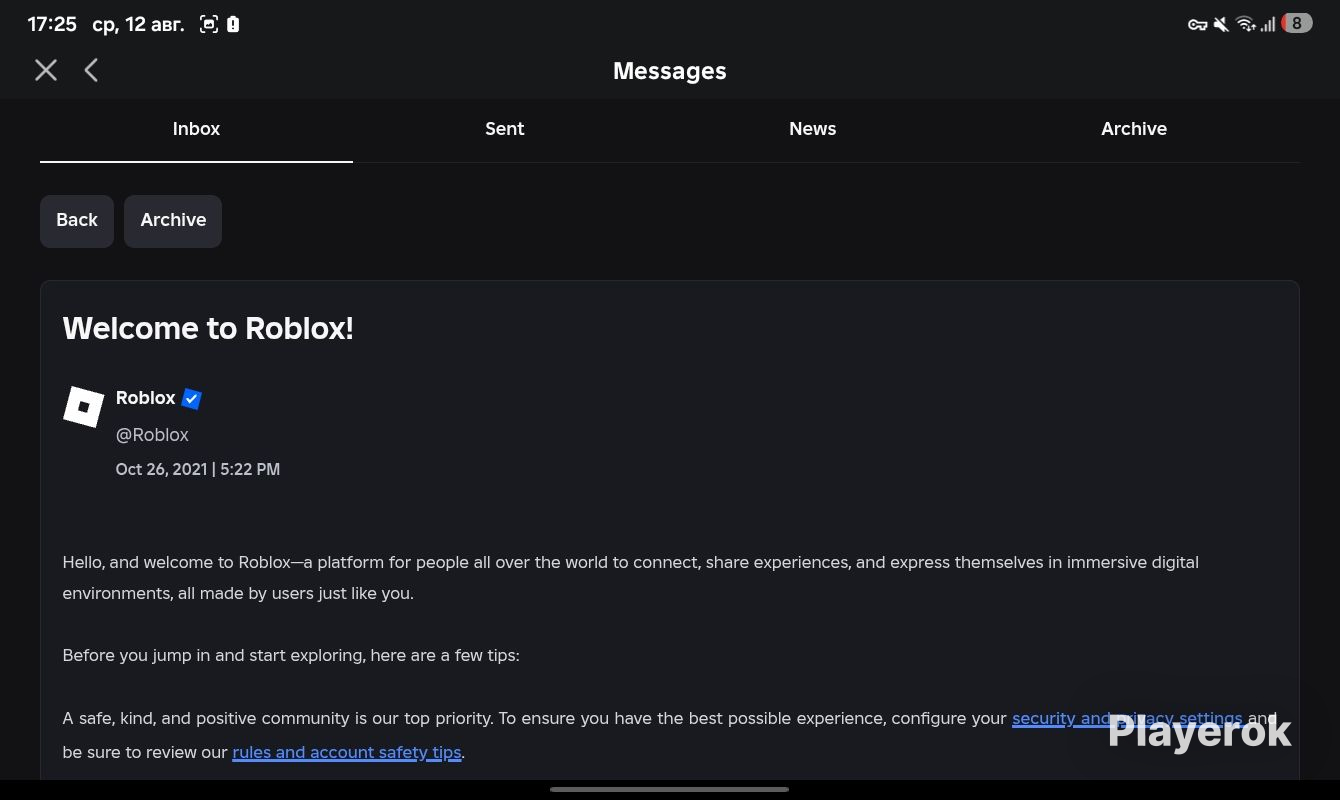Open the rules and account safety tips link
The height and width of the screenshot is (800, 1340).
pos(347,753)
